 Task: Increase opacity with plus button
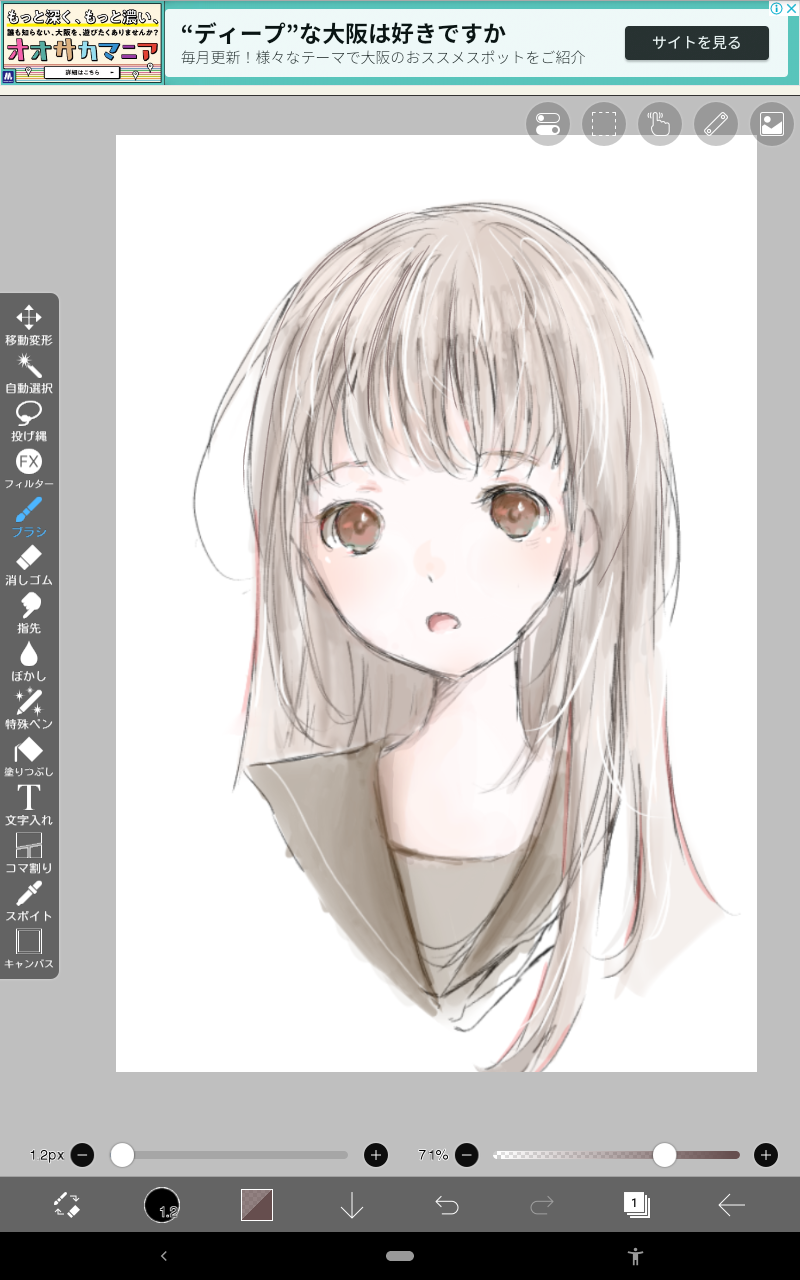point(766,1155)
